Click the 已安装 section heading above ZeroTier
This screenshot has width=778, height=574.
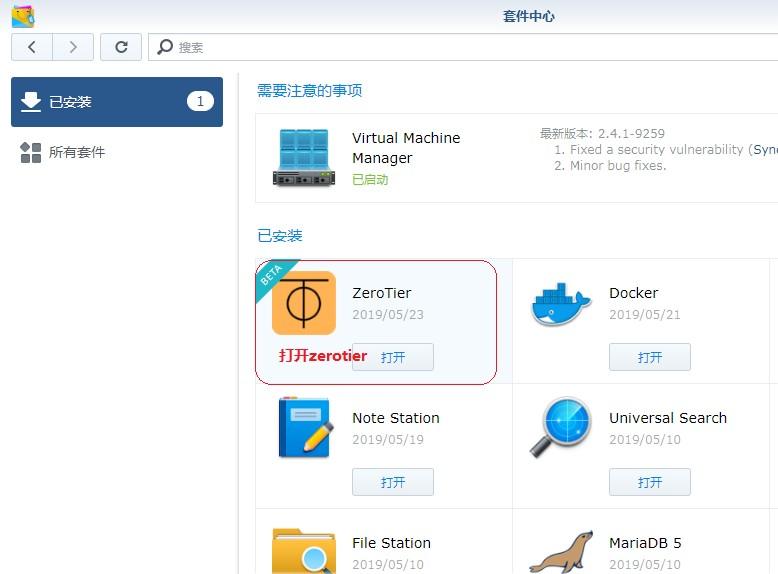click(280, 235)
